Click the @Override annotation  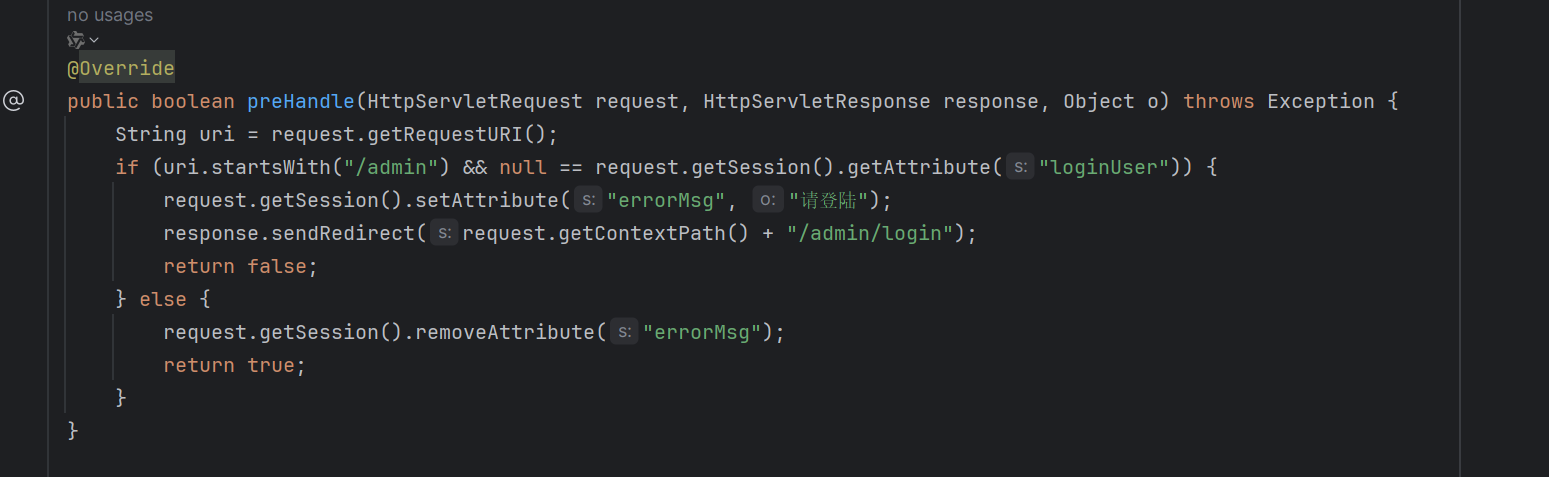click(121, 69)
